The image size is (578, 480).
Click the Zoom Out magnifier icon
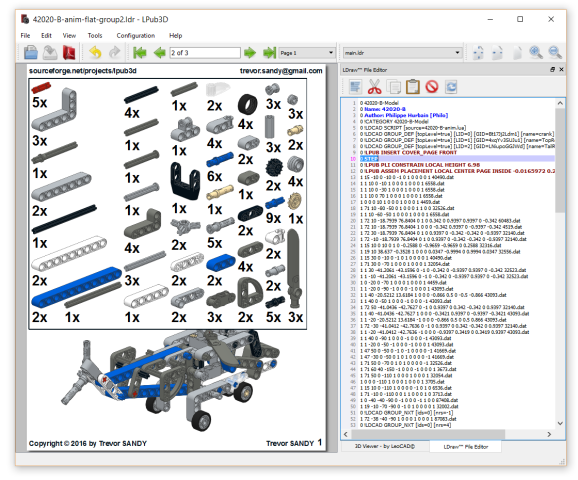[555, 52]
